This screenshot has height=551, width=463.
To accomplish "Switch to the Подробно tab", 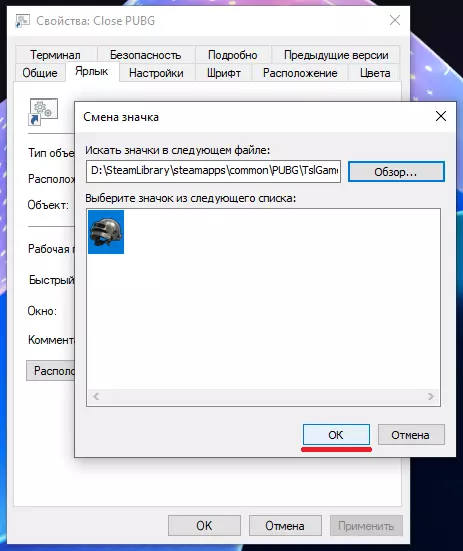I will point(233,54).
